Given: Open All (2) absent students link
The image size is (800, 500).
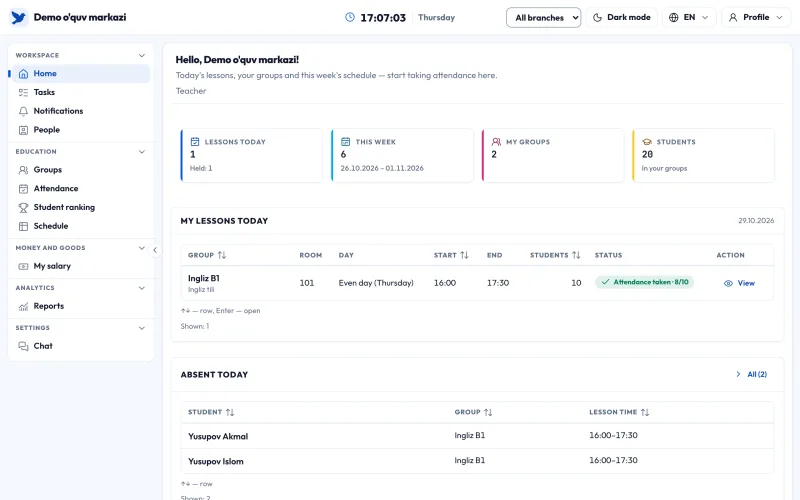Looking at the screenshot, I should [752, 374].
